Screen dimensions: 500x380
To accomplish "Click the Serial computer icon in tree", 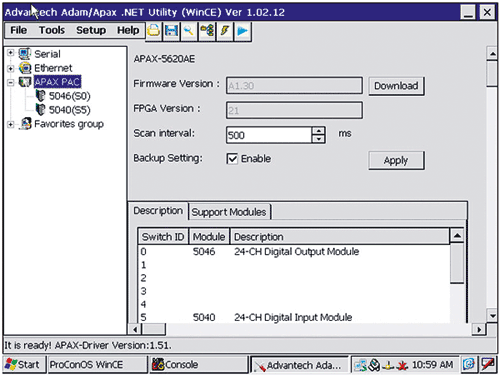I will [x=25, y=54].
